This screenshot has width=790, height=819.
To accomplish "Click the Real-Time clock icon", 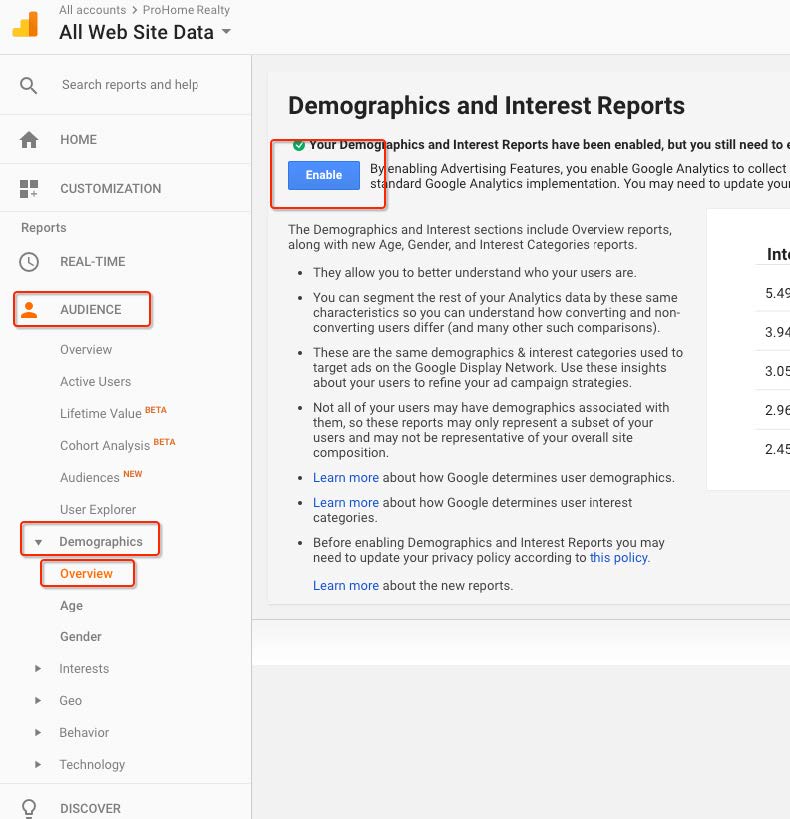I will point(29,262).
